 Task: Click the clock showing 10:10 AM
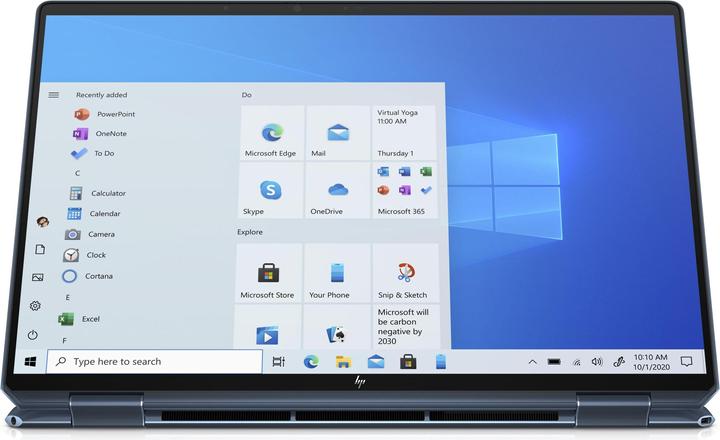[x=651, y=362]
